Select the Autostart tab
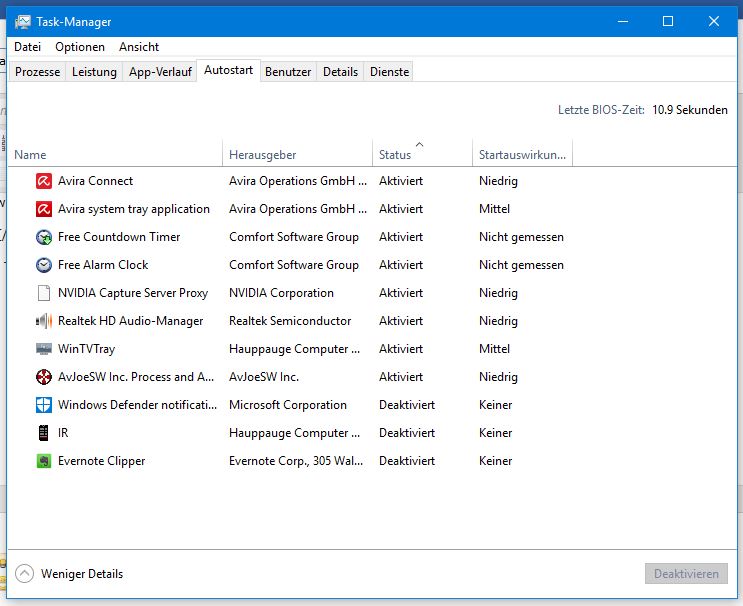Image resolution: width=743 pixels, height=606 pixels. [x=228, y=70]
